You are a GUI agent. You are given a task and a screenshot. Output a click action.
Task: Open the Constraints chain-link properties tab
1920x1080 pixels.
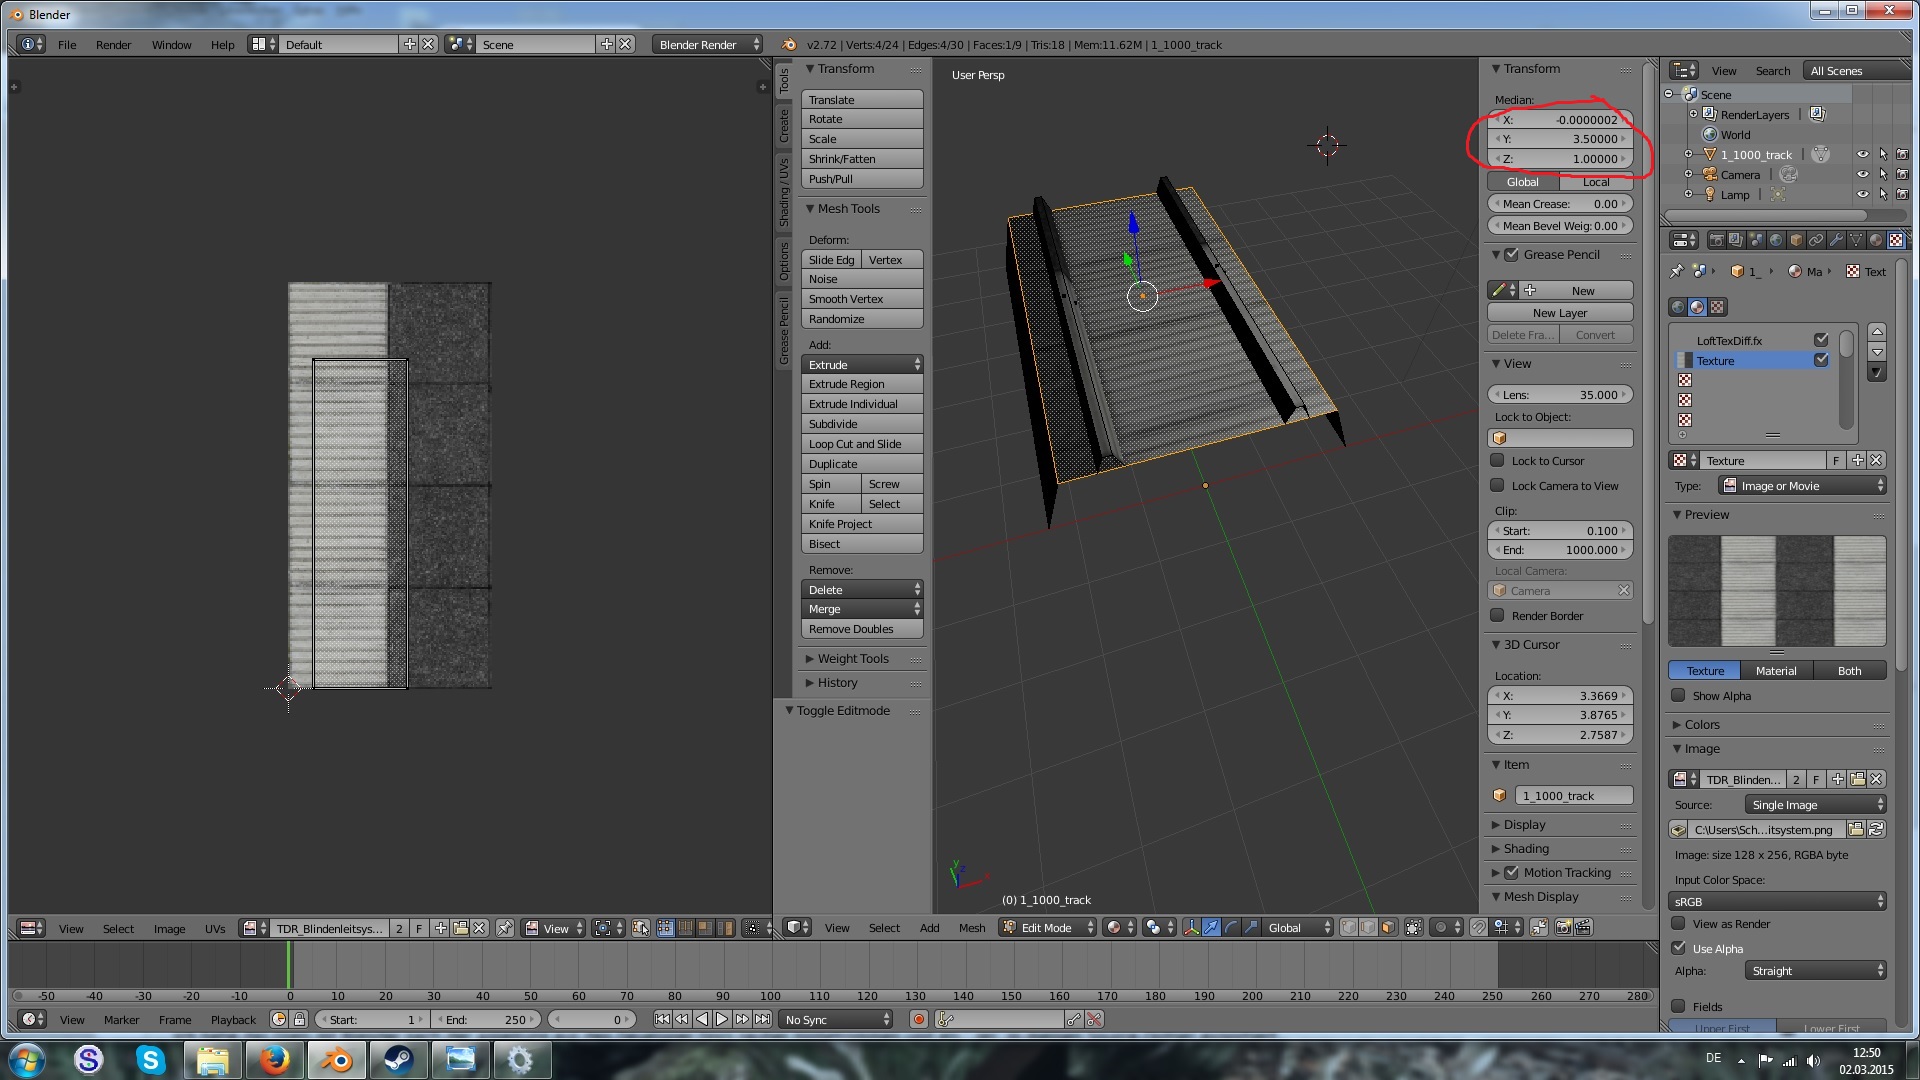click(x=1816, y=240)
